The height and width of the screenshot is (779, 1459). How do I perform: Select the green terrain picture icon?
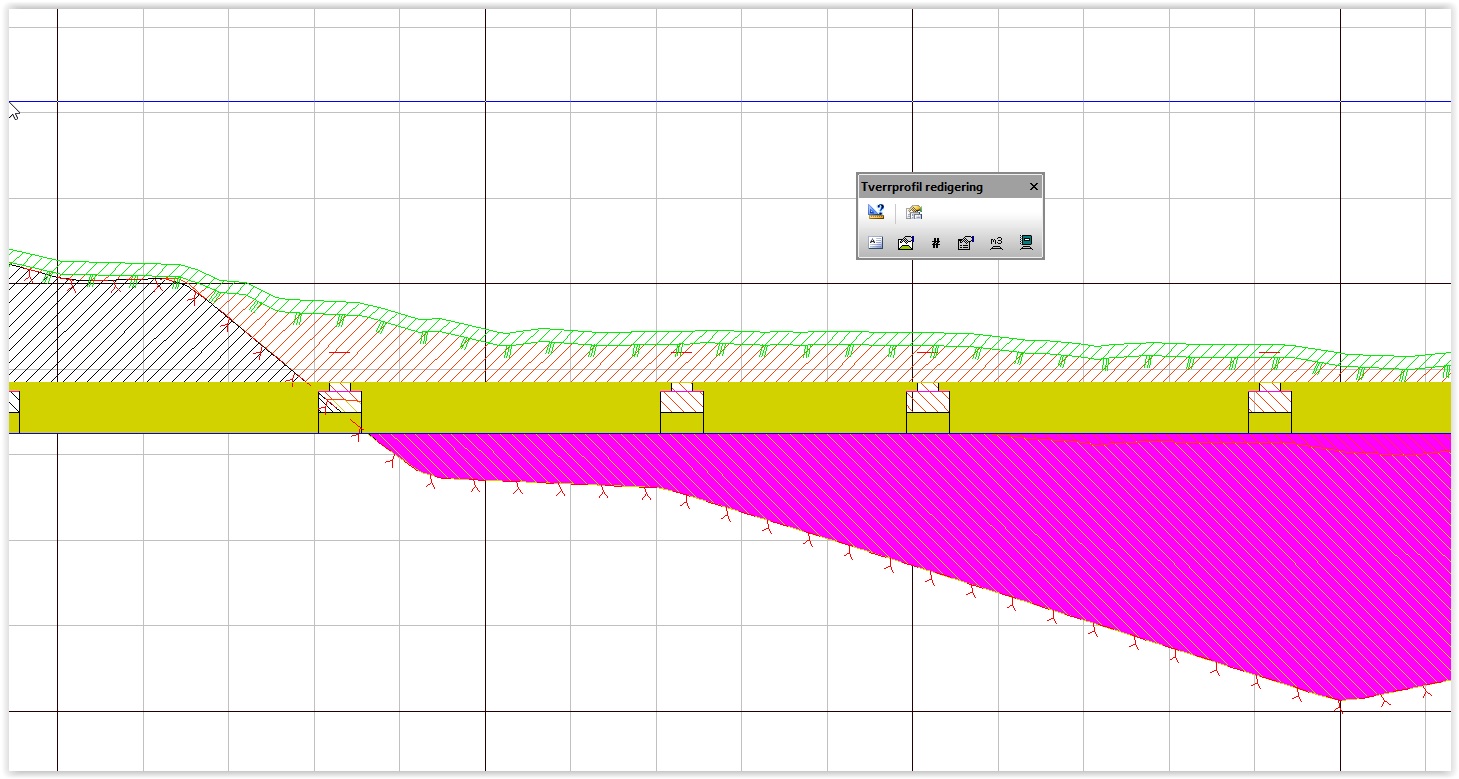pyautogui.click(x=906, y=243)
